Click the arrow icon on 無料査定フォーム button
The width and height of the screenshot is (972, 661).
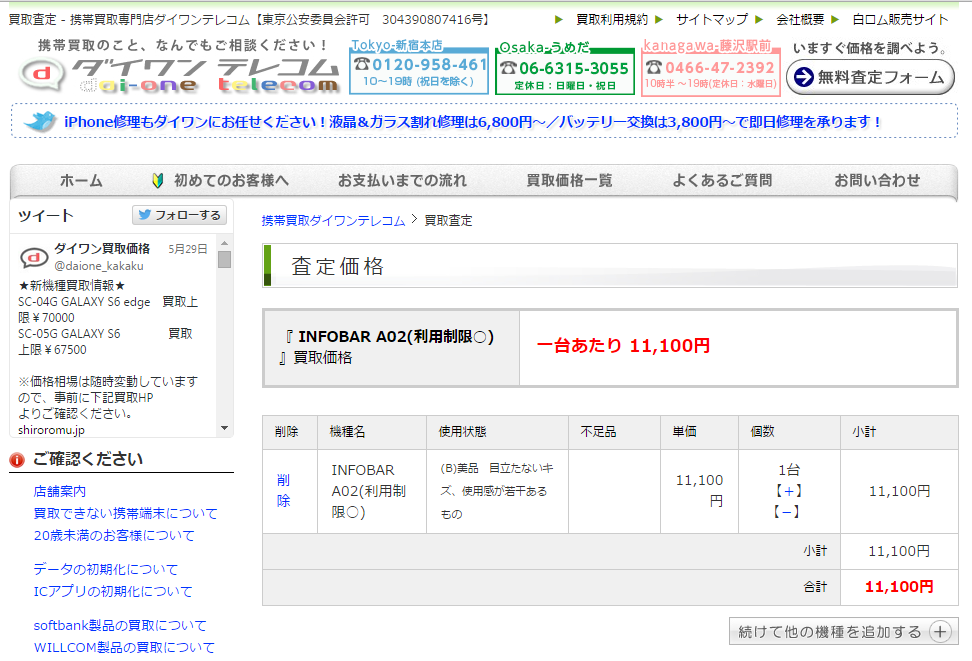click(x=803, y=77)
